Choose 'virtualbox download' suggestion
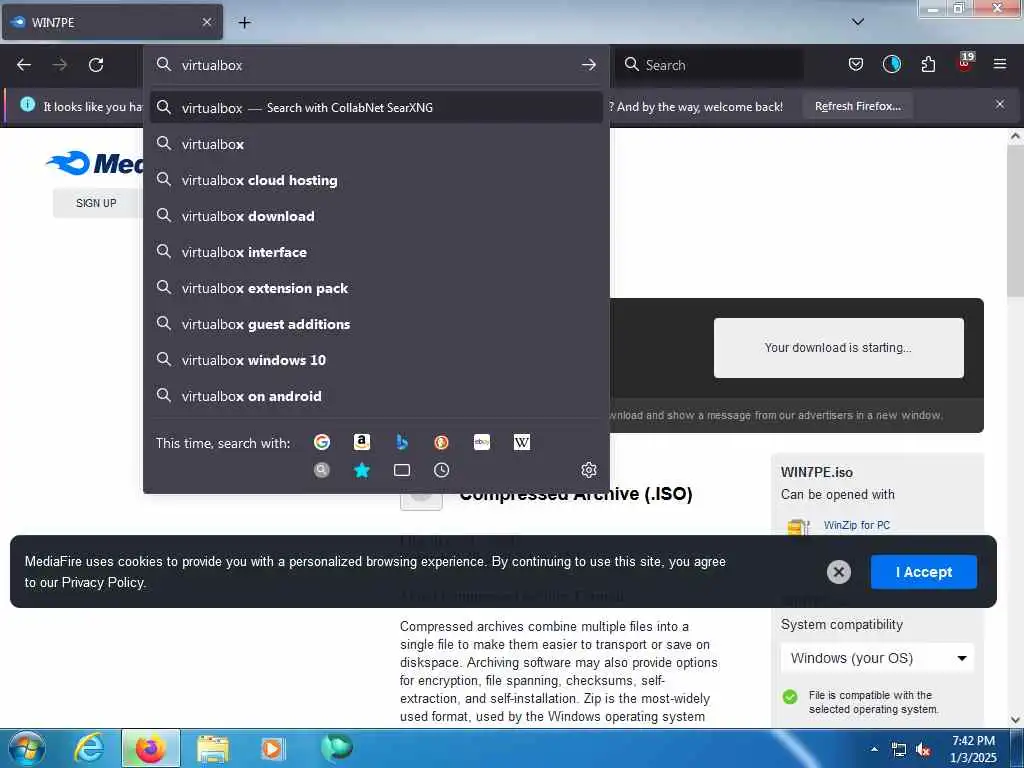Screen dimensions: 1024x768 click(x=376, y=216)
